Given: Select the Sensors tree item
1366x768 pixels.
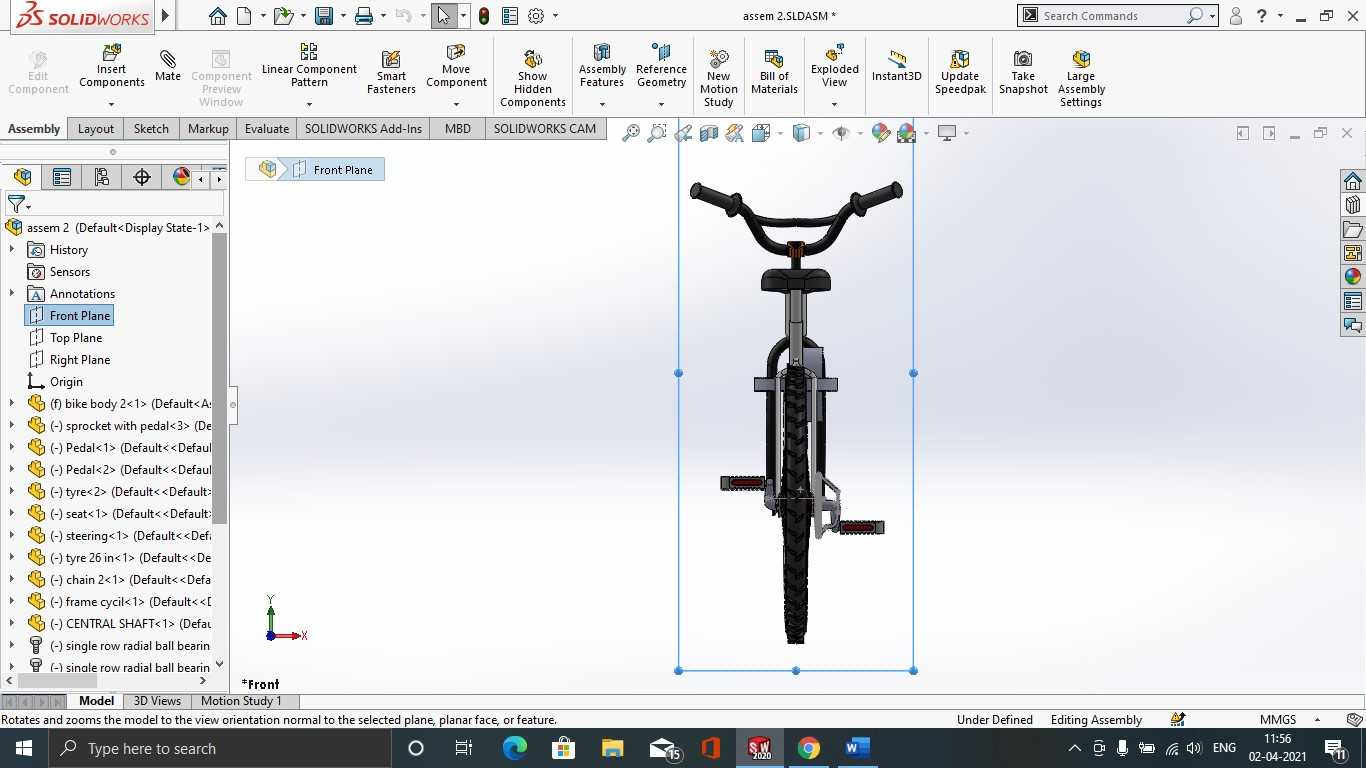Looking at the screenshot, I should coord(70,272).
